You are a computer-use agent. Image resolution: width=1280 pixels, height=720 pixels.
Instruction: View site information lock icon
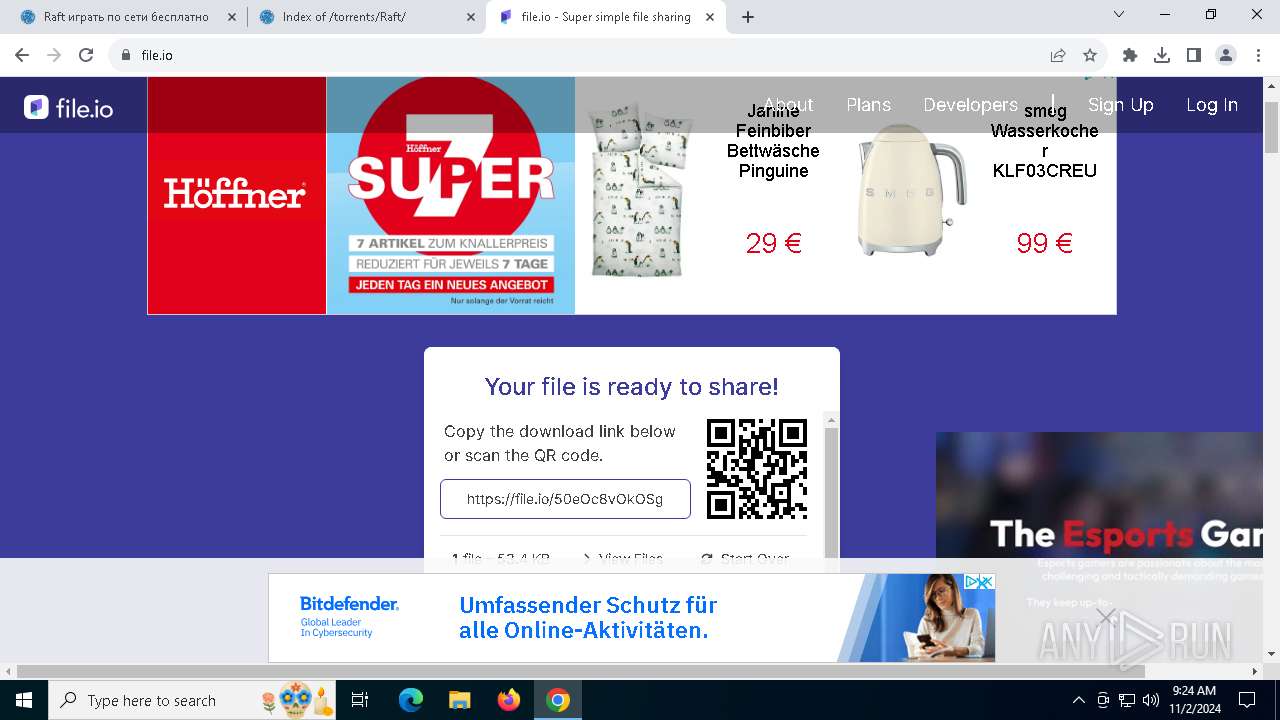[x=126, y=55]
